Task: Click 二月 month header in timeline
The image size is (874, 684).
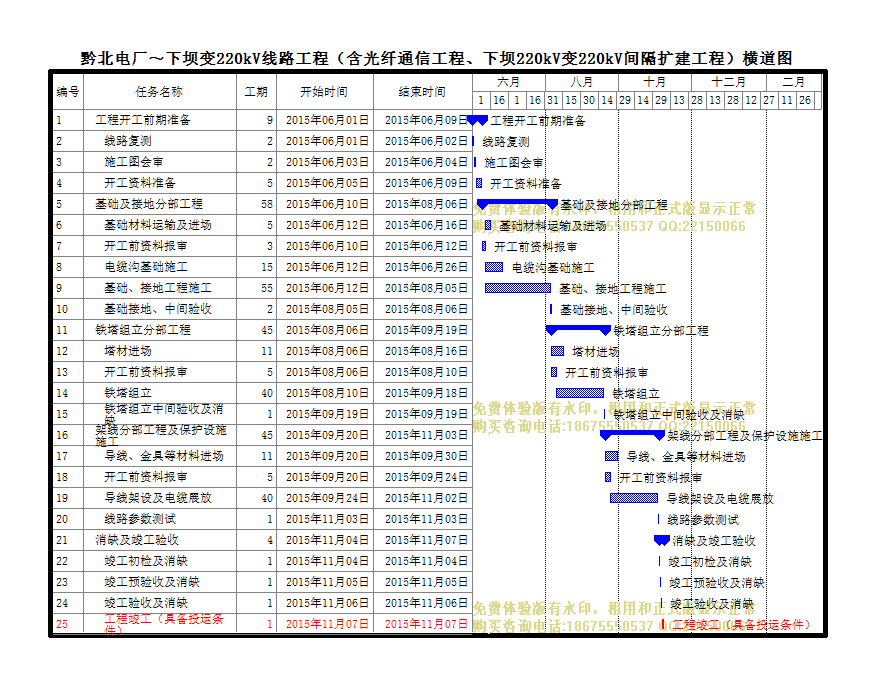Action: [x=793, y=82]
